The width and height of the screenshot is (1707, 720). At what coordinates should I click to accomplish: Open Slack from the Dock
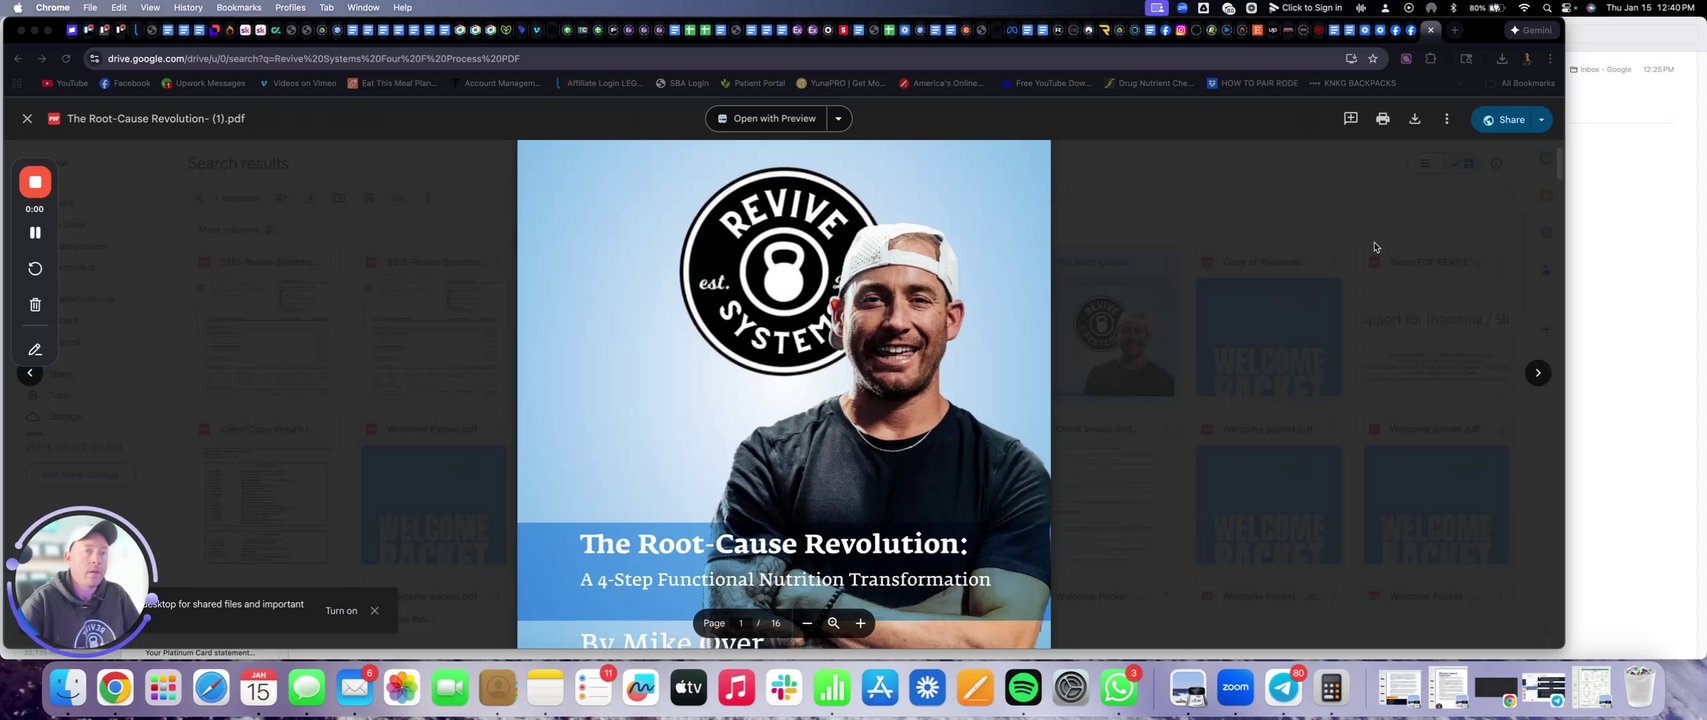click(784, 688)
